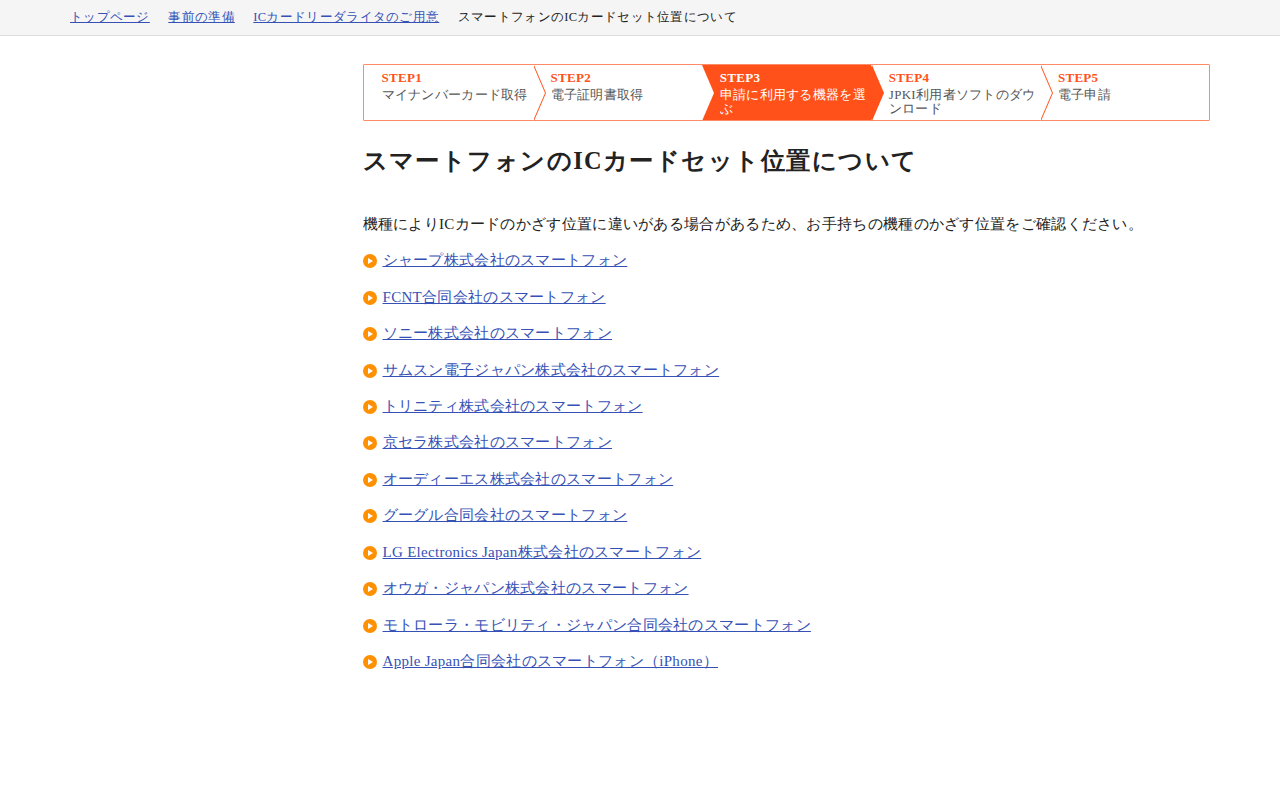Image resolution: width=1280 pixels, height=800 pixels.
Task: Open グーグル合同会社のスマートフォン link
Action: 505,515
